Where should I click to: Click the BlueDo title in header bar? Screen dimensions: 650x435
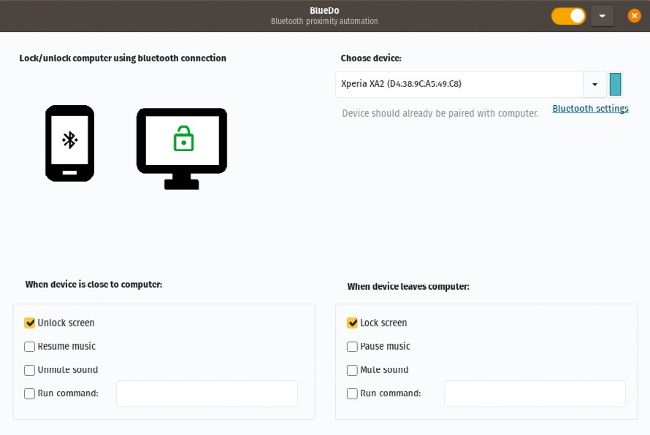coord(324,10)
